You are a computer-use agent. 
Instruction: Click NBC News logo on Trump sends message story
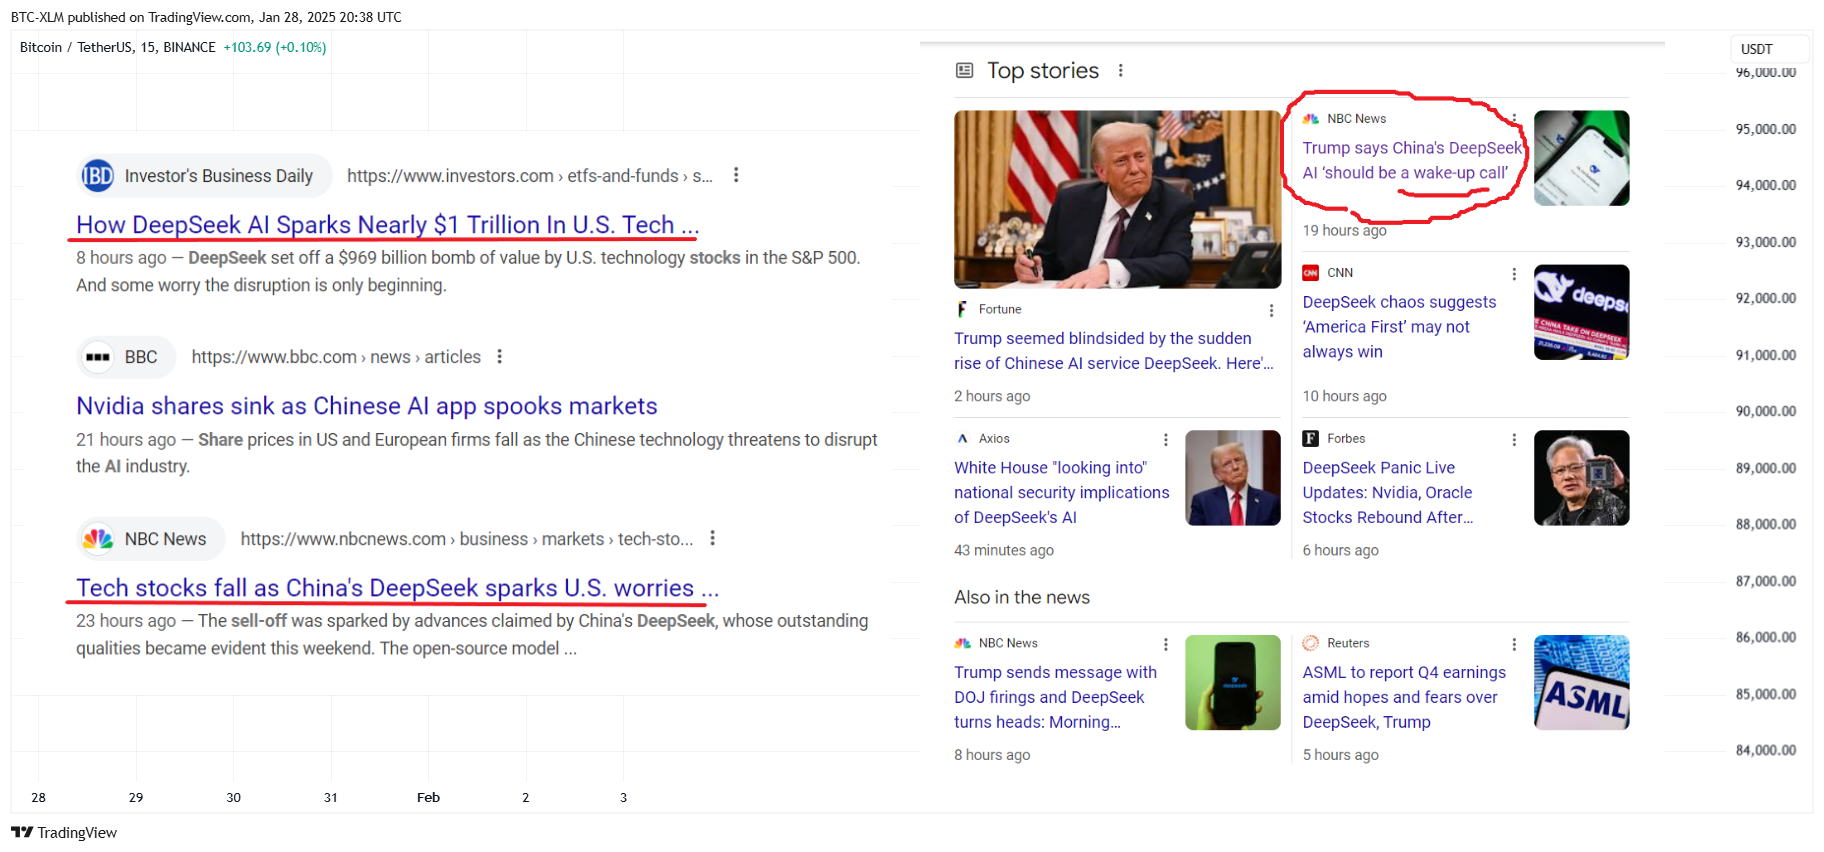point(962,643)
